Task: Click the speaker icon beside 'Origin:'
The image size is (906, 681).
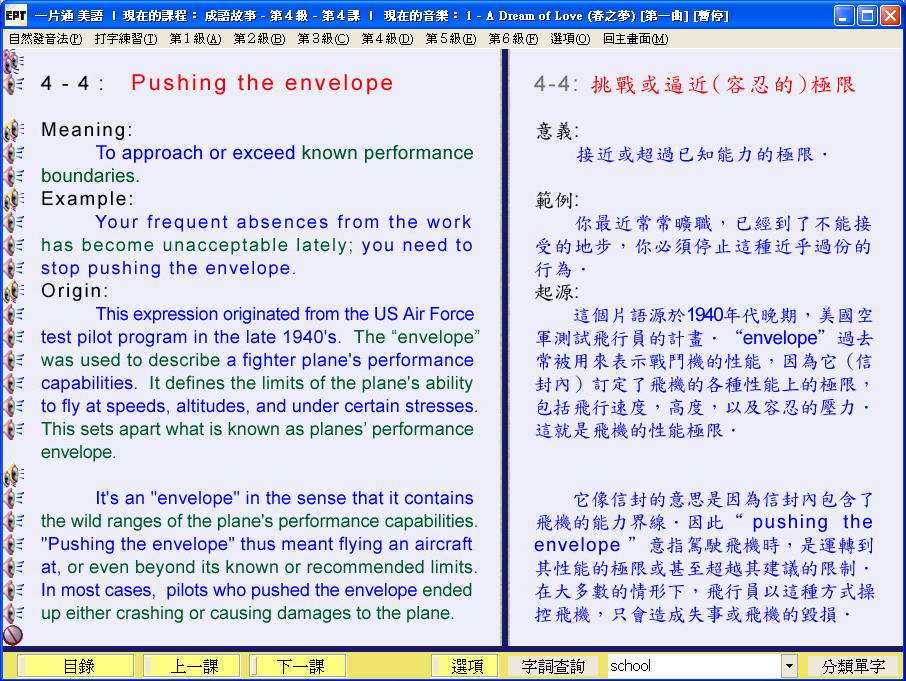Action: [14, 291]
